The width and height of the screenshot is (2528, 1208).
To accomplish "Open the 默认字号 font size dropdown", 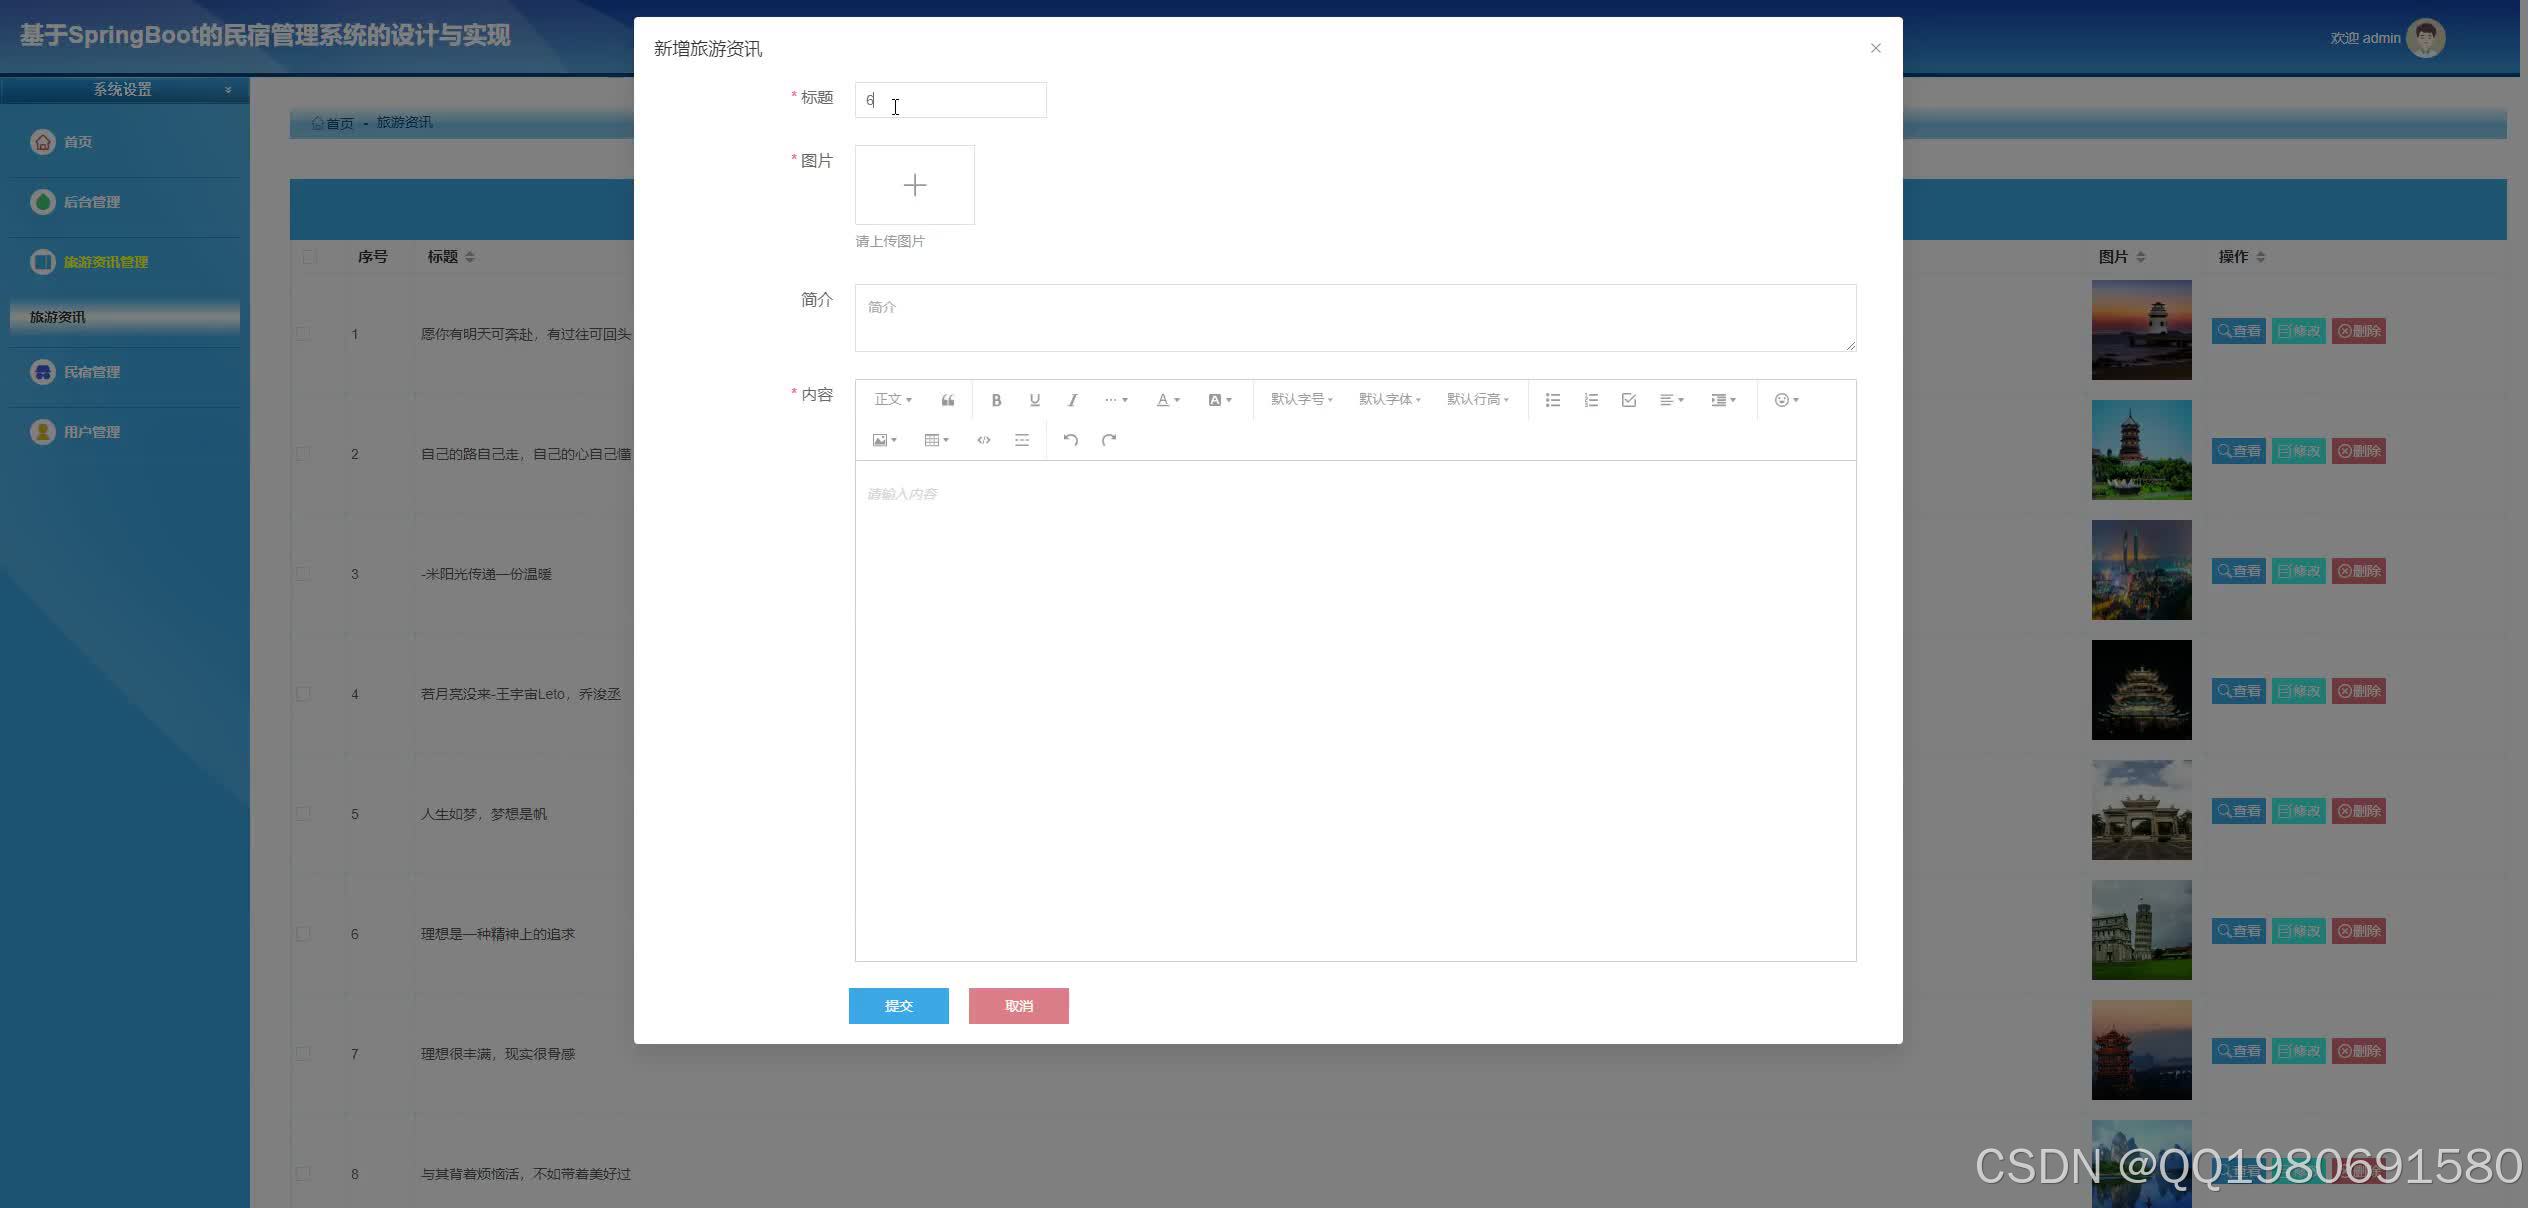I will click(1301, 400).
